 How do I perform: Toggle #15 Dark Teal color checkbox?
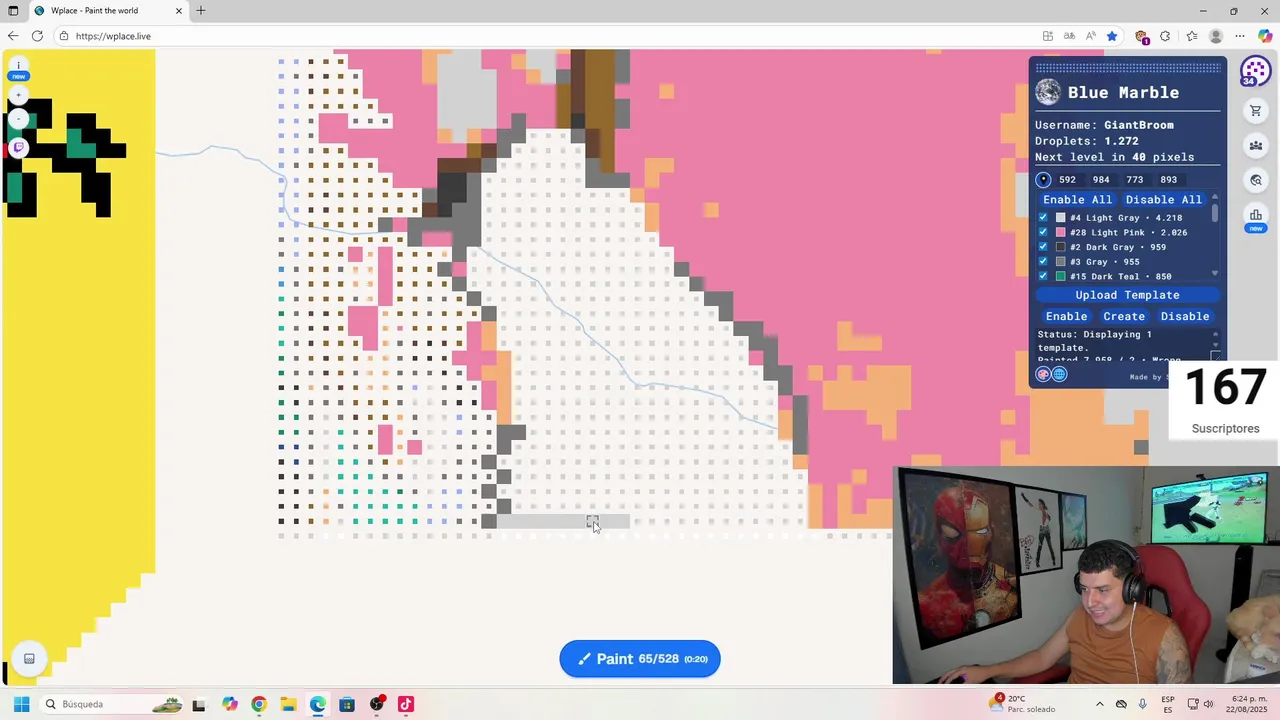[x=1043, y=276]
